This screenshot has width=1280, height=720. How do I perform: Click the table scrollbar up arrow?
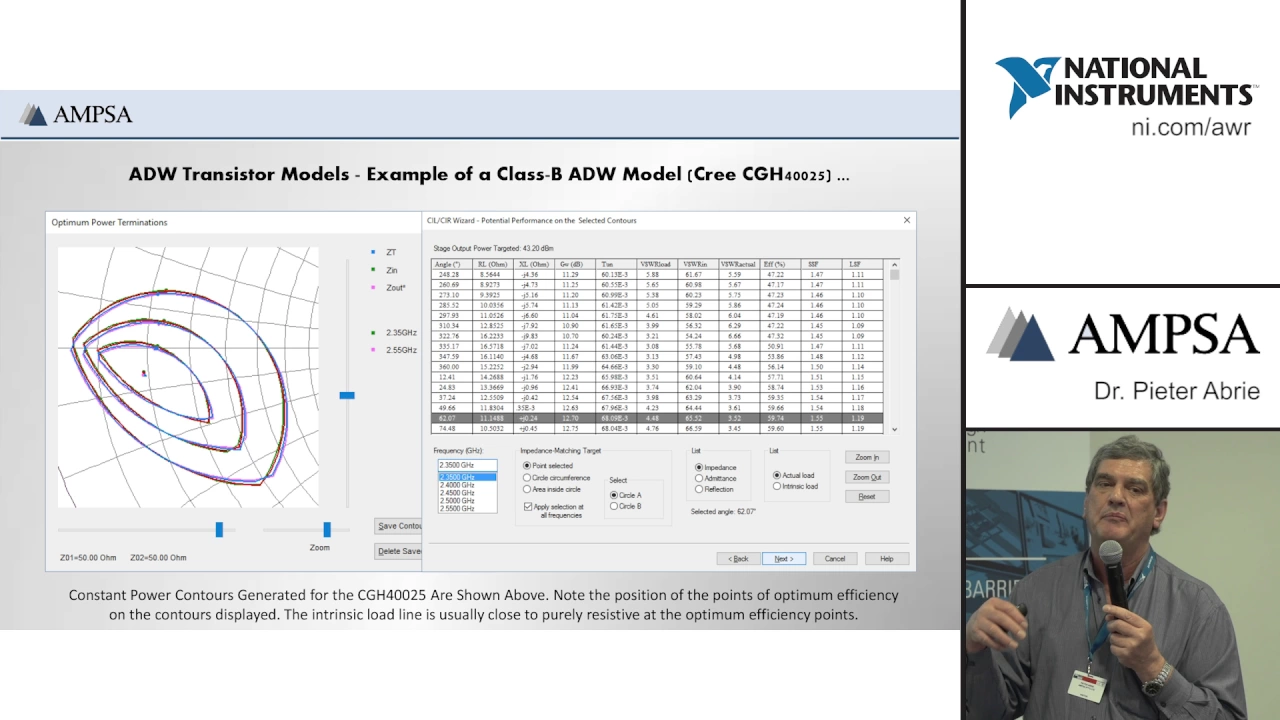[x=894, y=264]
